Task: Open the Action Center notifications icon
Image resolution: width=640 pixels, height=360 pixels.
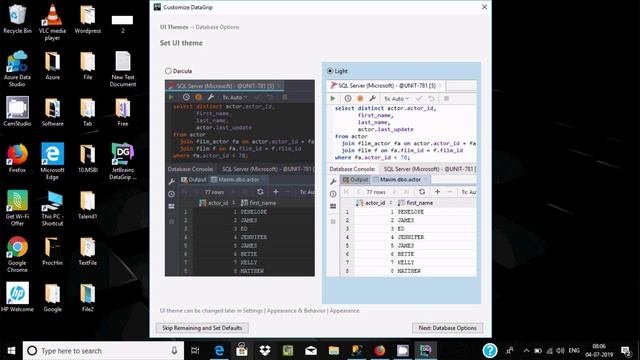Action: 625,351
